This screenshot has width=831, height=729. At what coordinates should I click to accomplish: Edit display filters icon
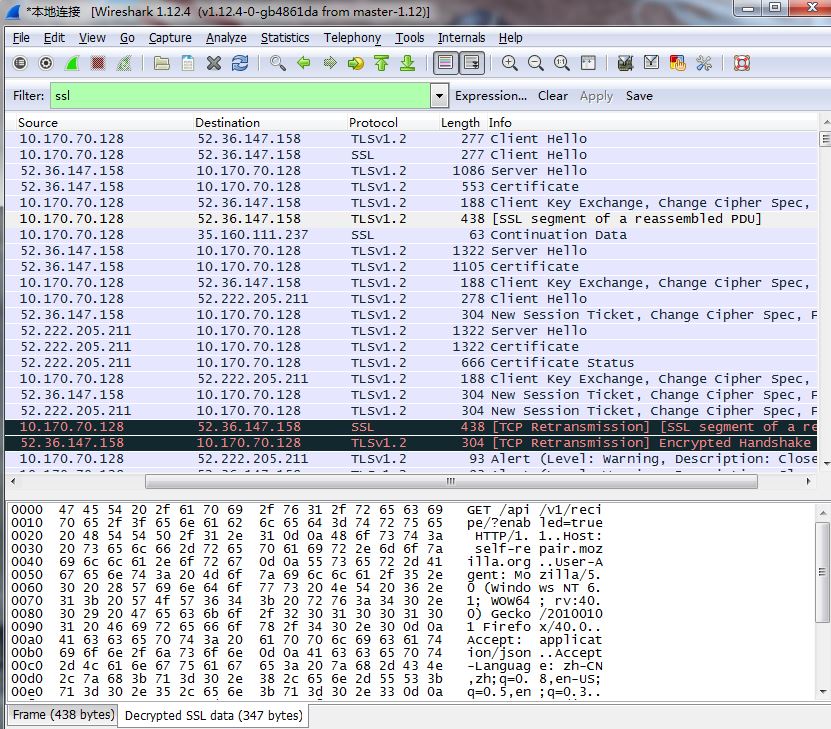[x=651, y=63]
